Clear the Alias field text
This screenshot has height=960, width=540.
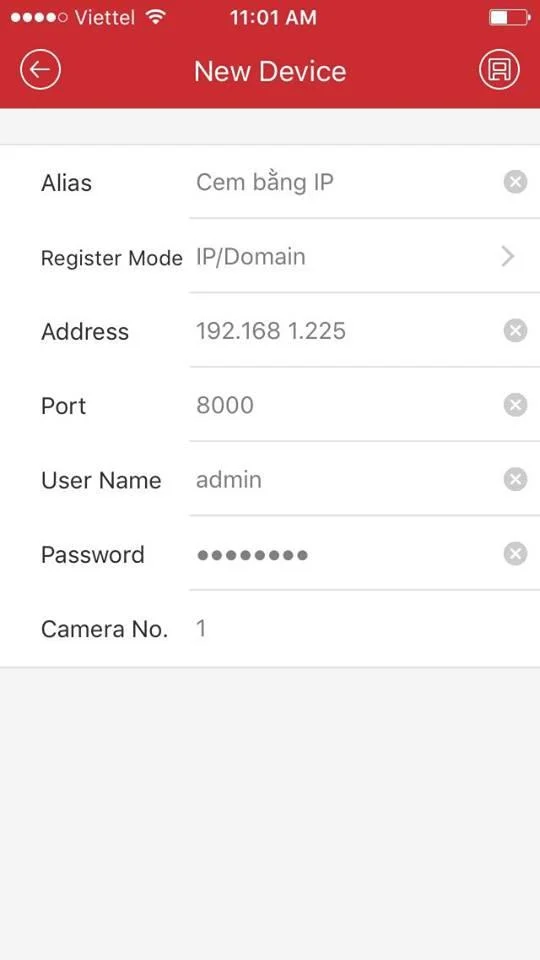515,182
